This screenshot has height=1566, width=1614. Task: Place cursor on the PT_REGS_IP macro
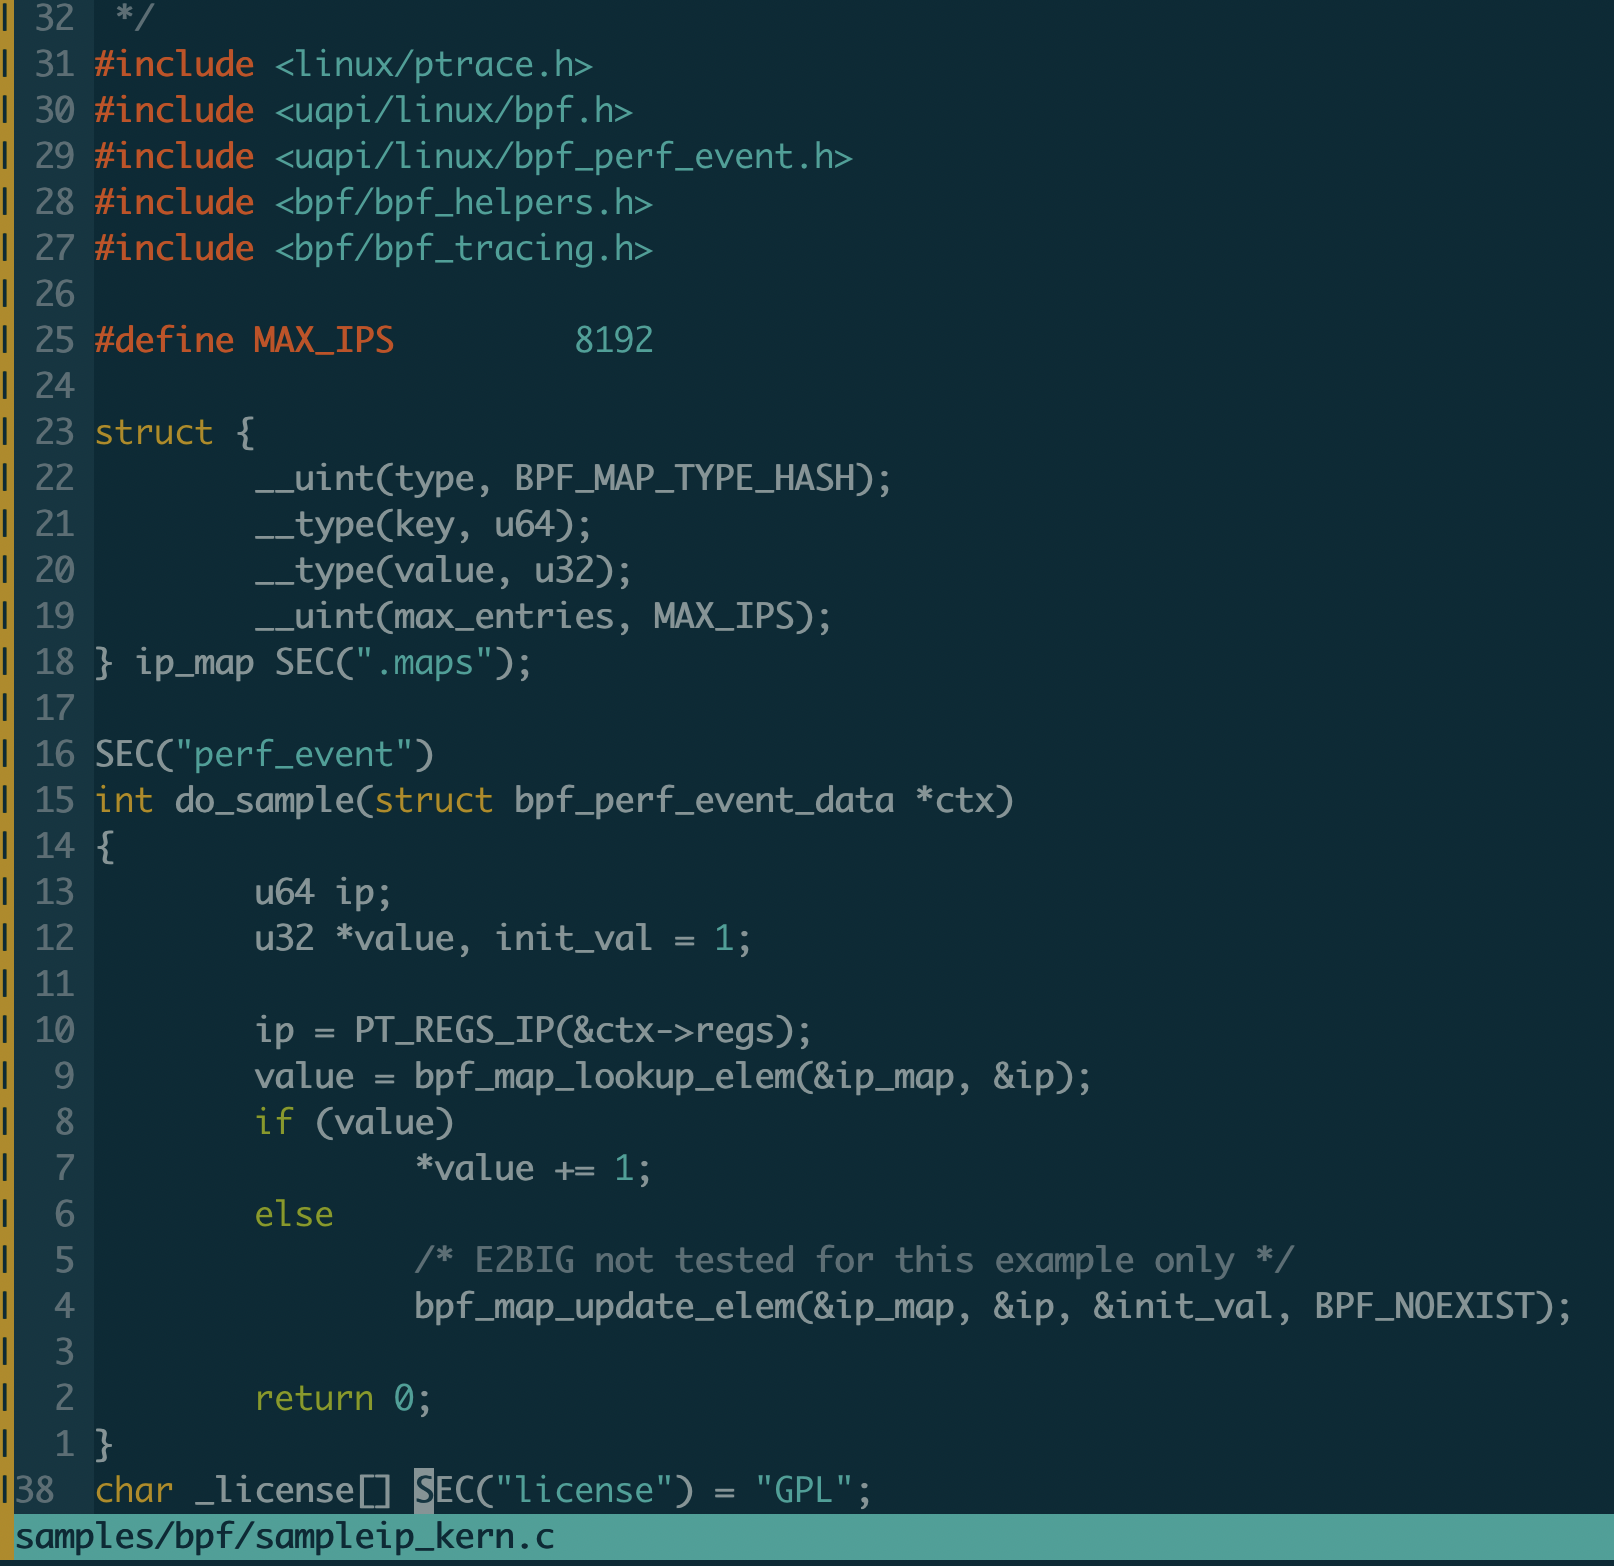(453, 1030)
